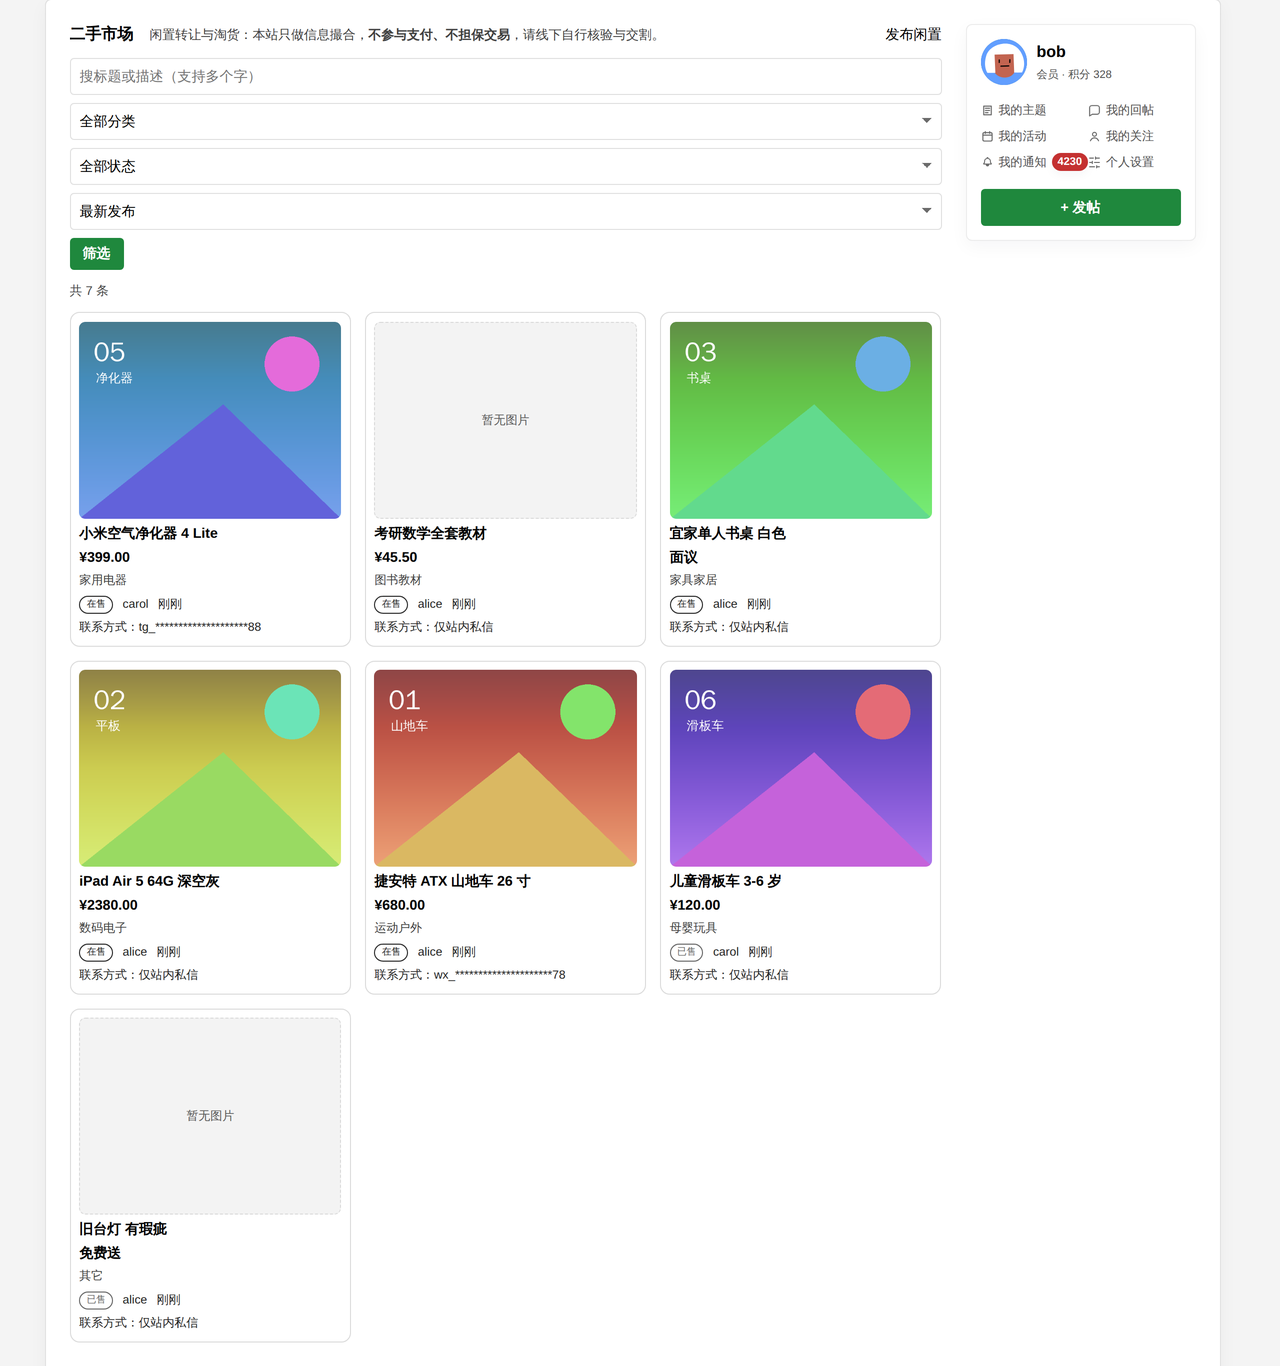Open the 旧台灯 有瑕疵 listing title

[123, 1229]
